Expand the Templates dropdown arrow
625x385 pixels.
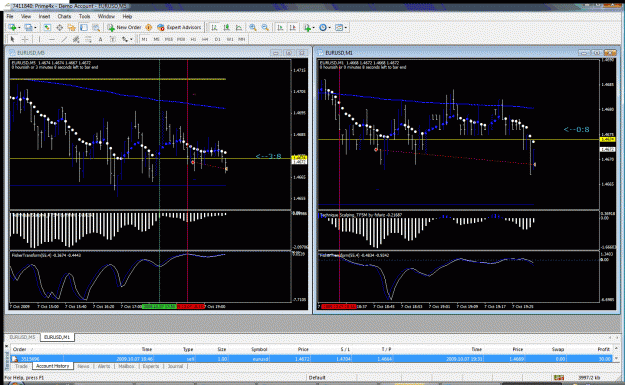pos(346,28)
